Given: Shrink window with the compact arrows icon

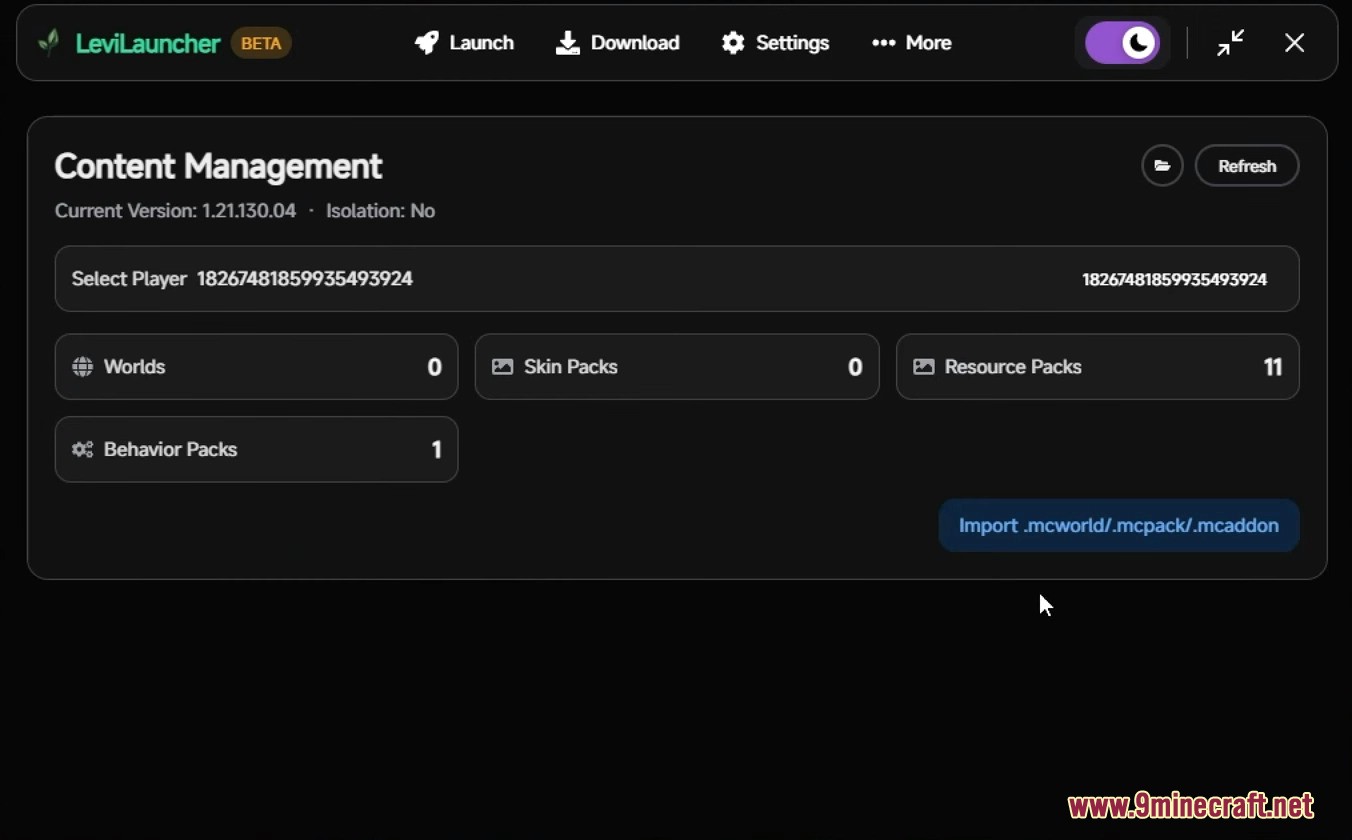Looking at the screenshot, I should (x=1230, y=43).
